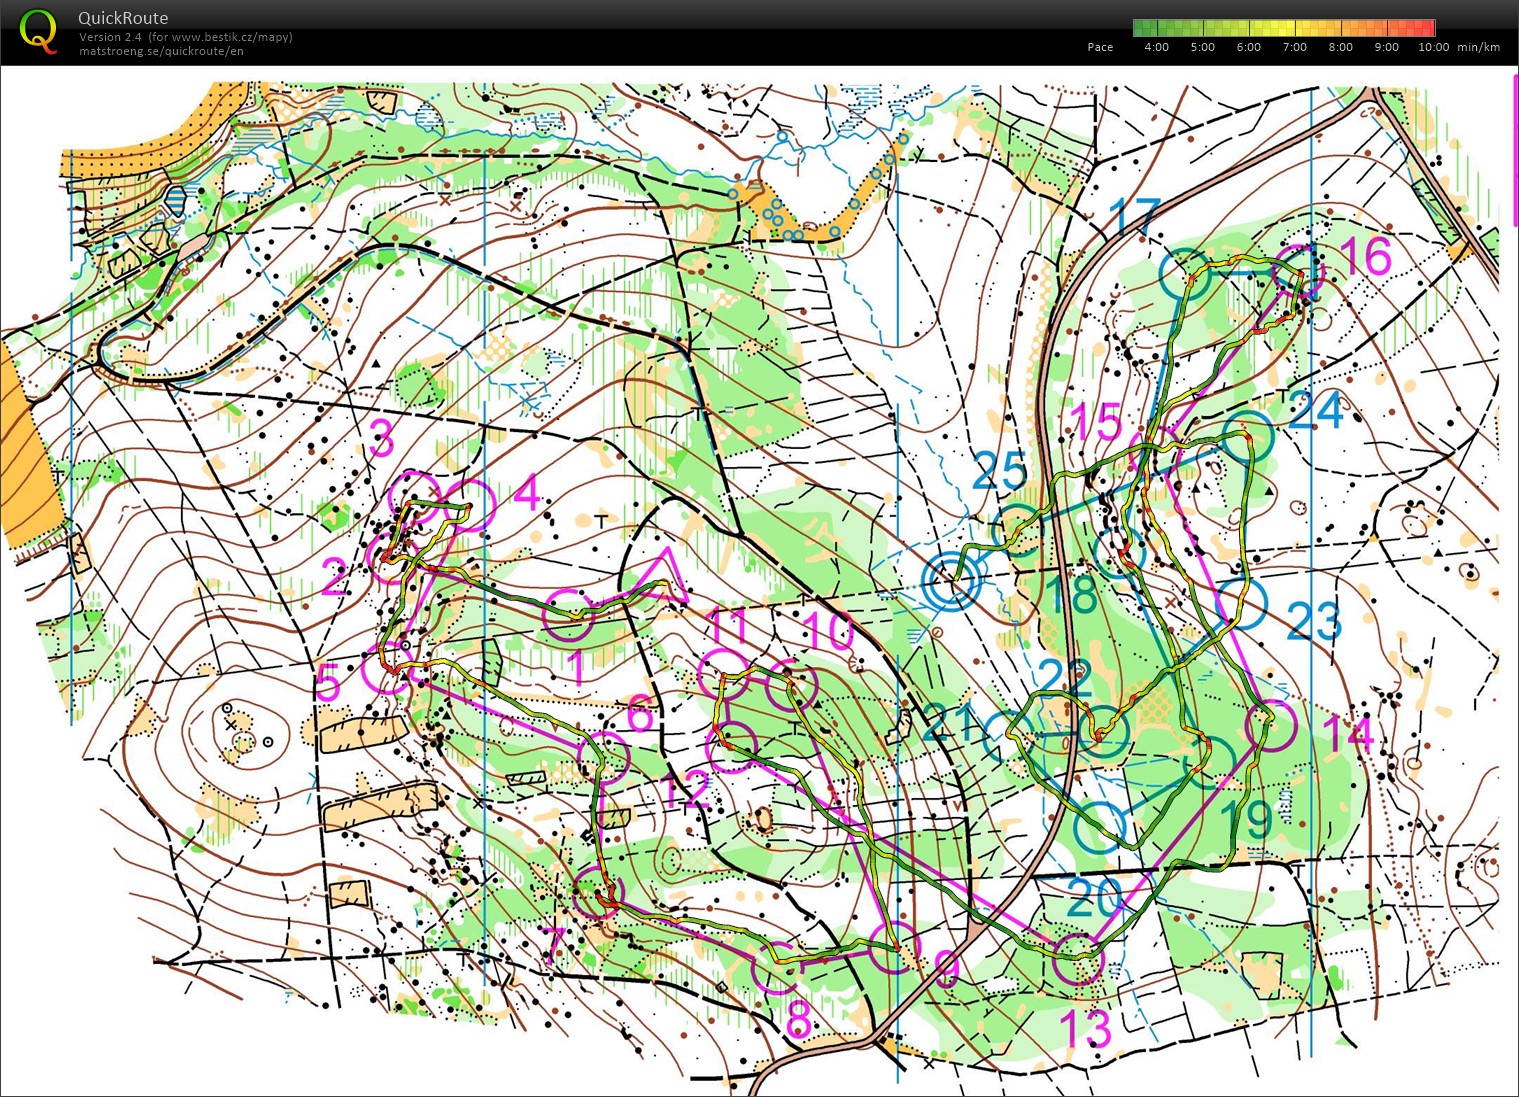Viewport: 1519px width, 1097px height.
Task: Select control circle 16 on the map
Action: click(x=1299, y=270)
